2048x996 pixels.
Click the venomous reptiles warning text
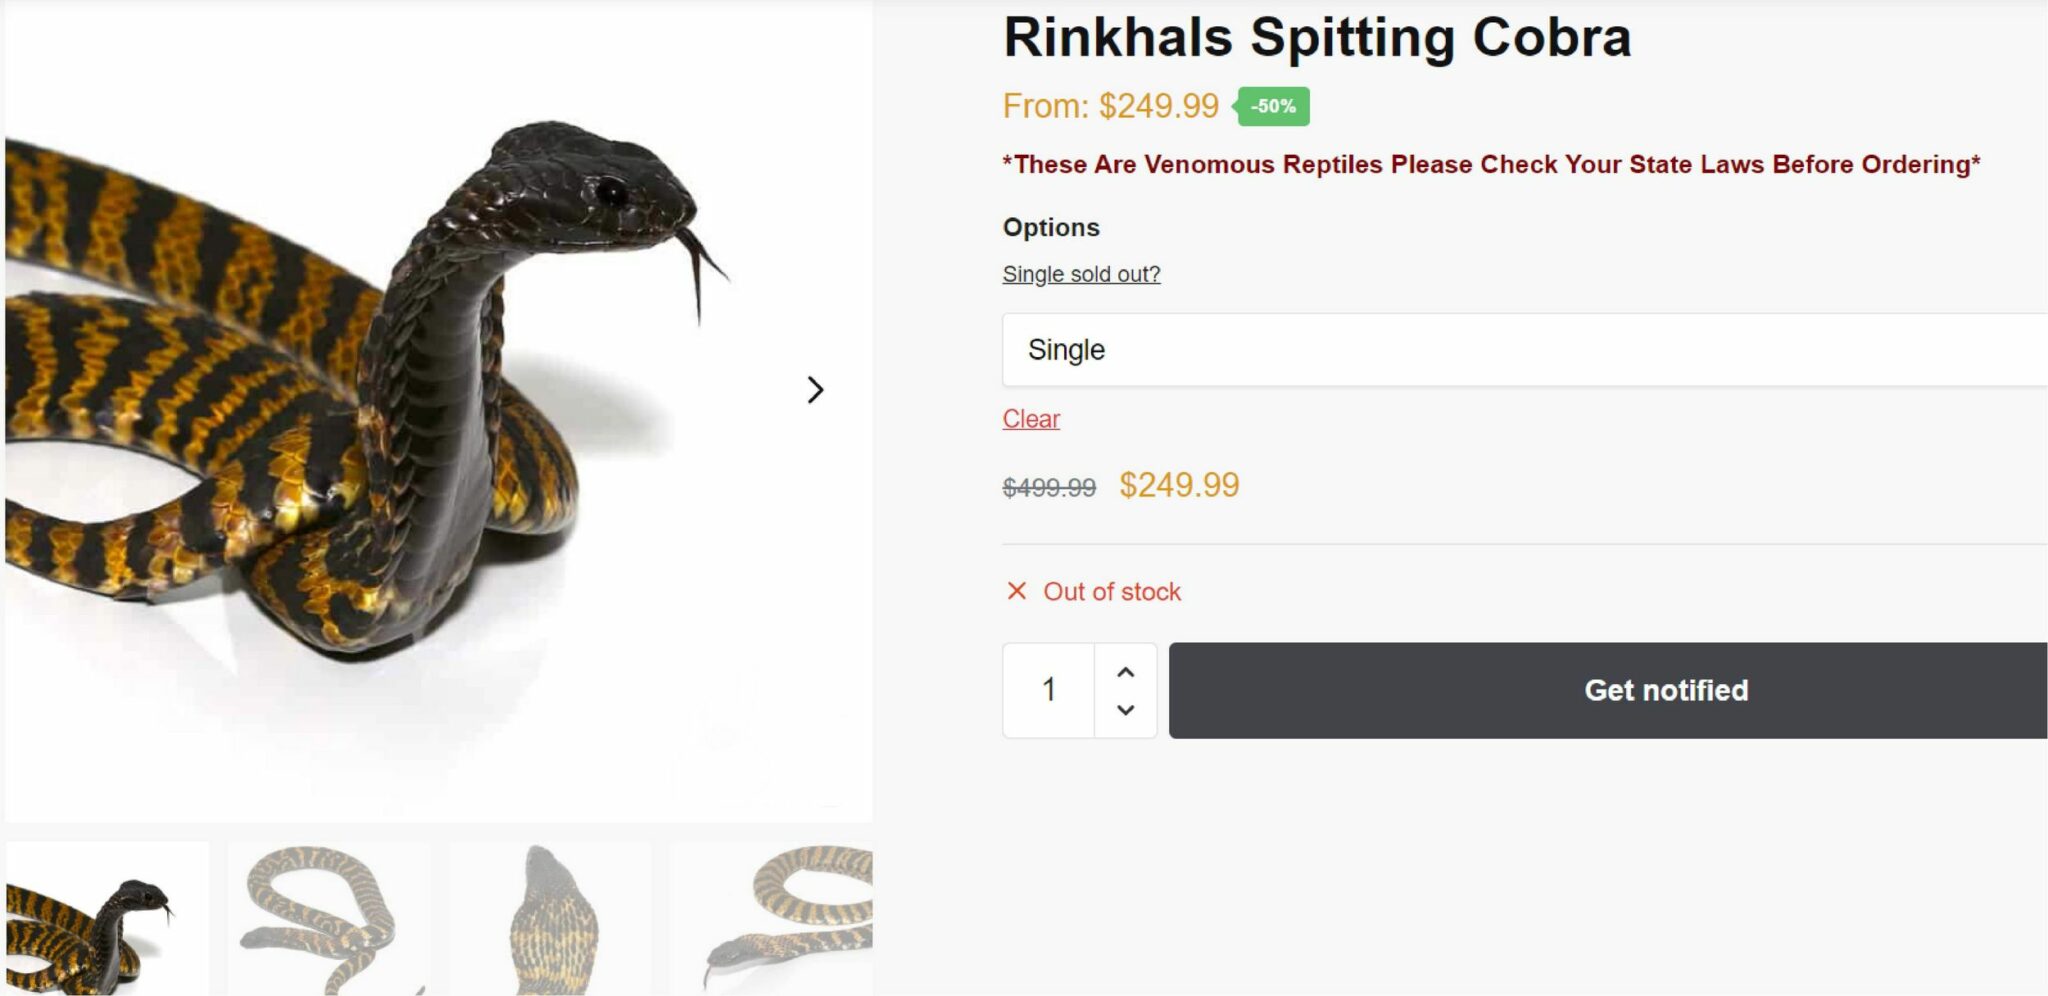click(1491, 164)
